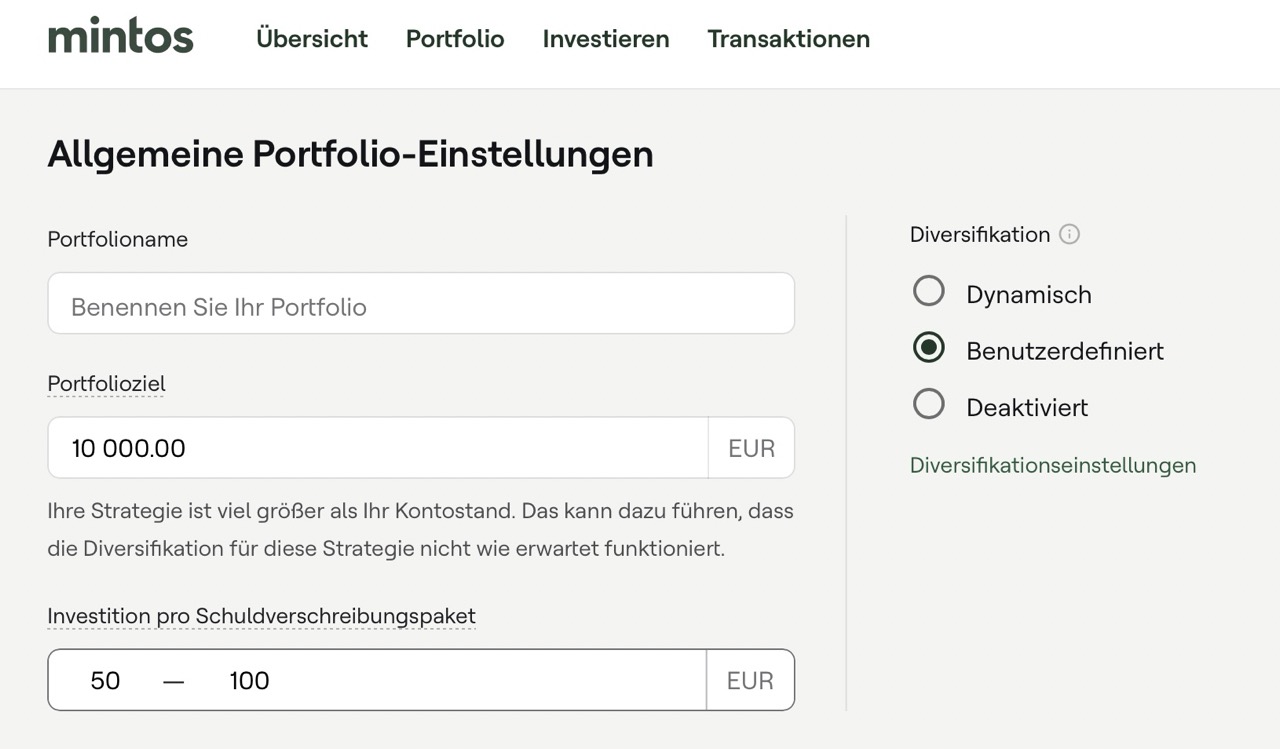Click the Mintos logo

point(120,35)
